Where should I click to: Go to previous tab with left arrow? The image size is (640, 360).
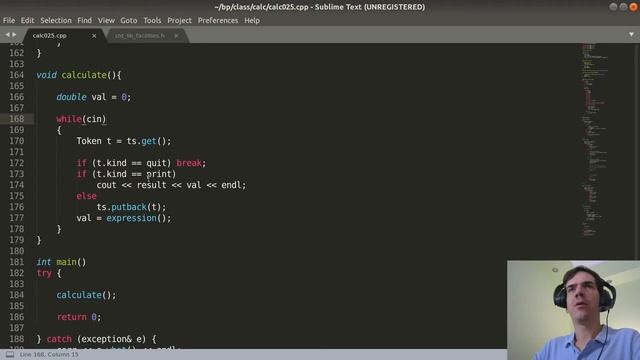pos(7,35)
